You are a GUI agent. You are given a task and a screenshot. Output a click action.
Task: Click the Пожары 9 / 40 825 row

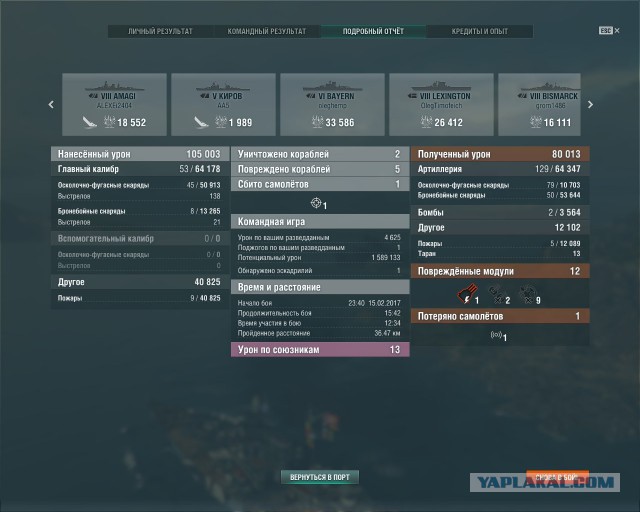(x=140, y=298)
